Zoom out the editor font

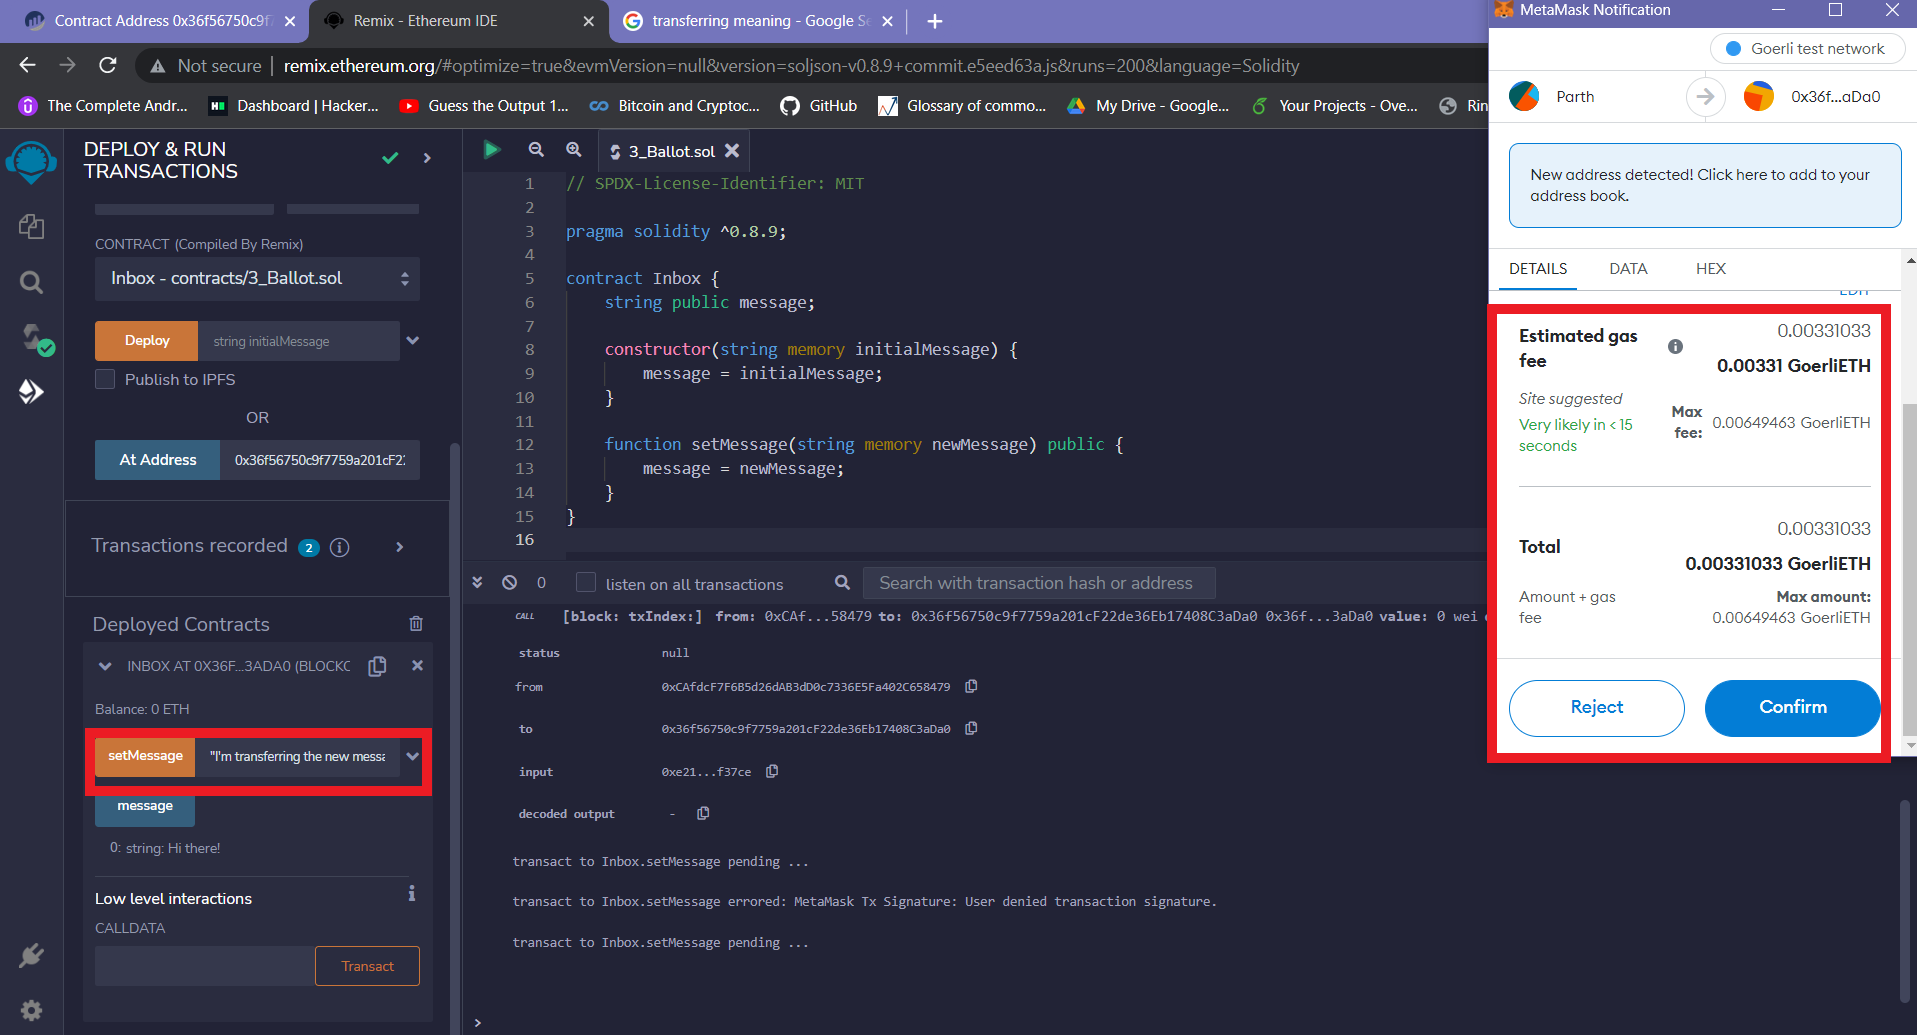(536, 150)
